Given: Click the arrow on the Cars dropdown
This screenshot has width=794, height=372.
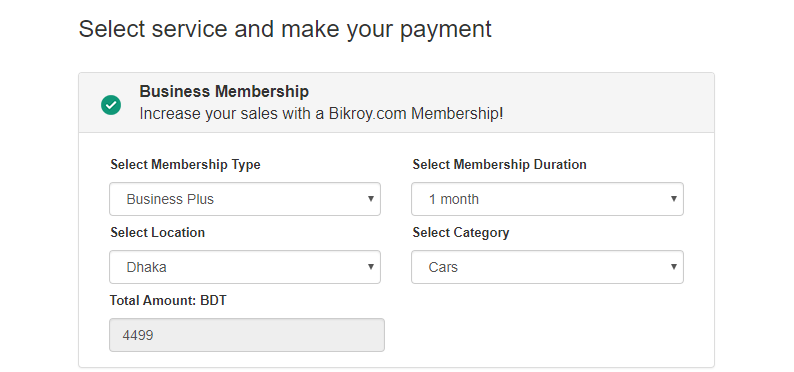Looking at the screenshot, I should tap(673, 267).
